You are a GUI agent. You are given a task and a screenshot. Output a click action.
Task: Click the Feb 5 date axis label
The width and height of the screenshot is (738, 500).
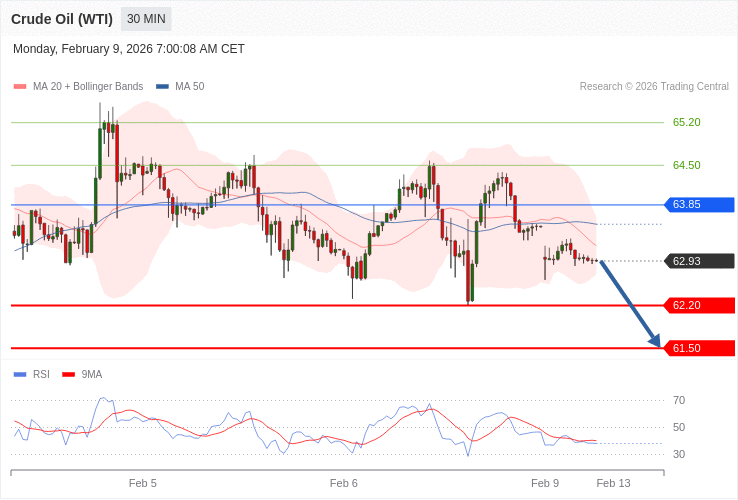(143, 483)
